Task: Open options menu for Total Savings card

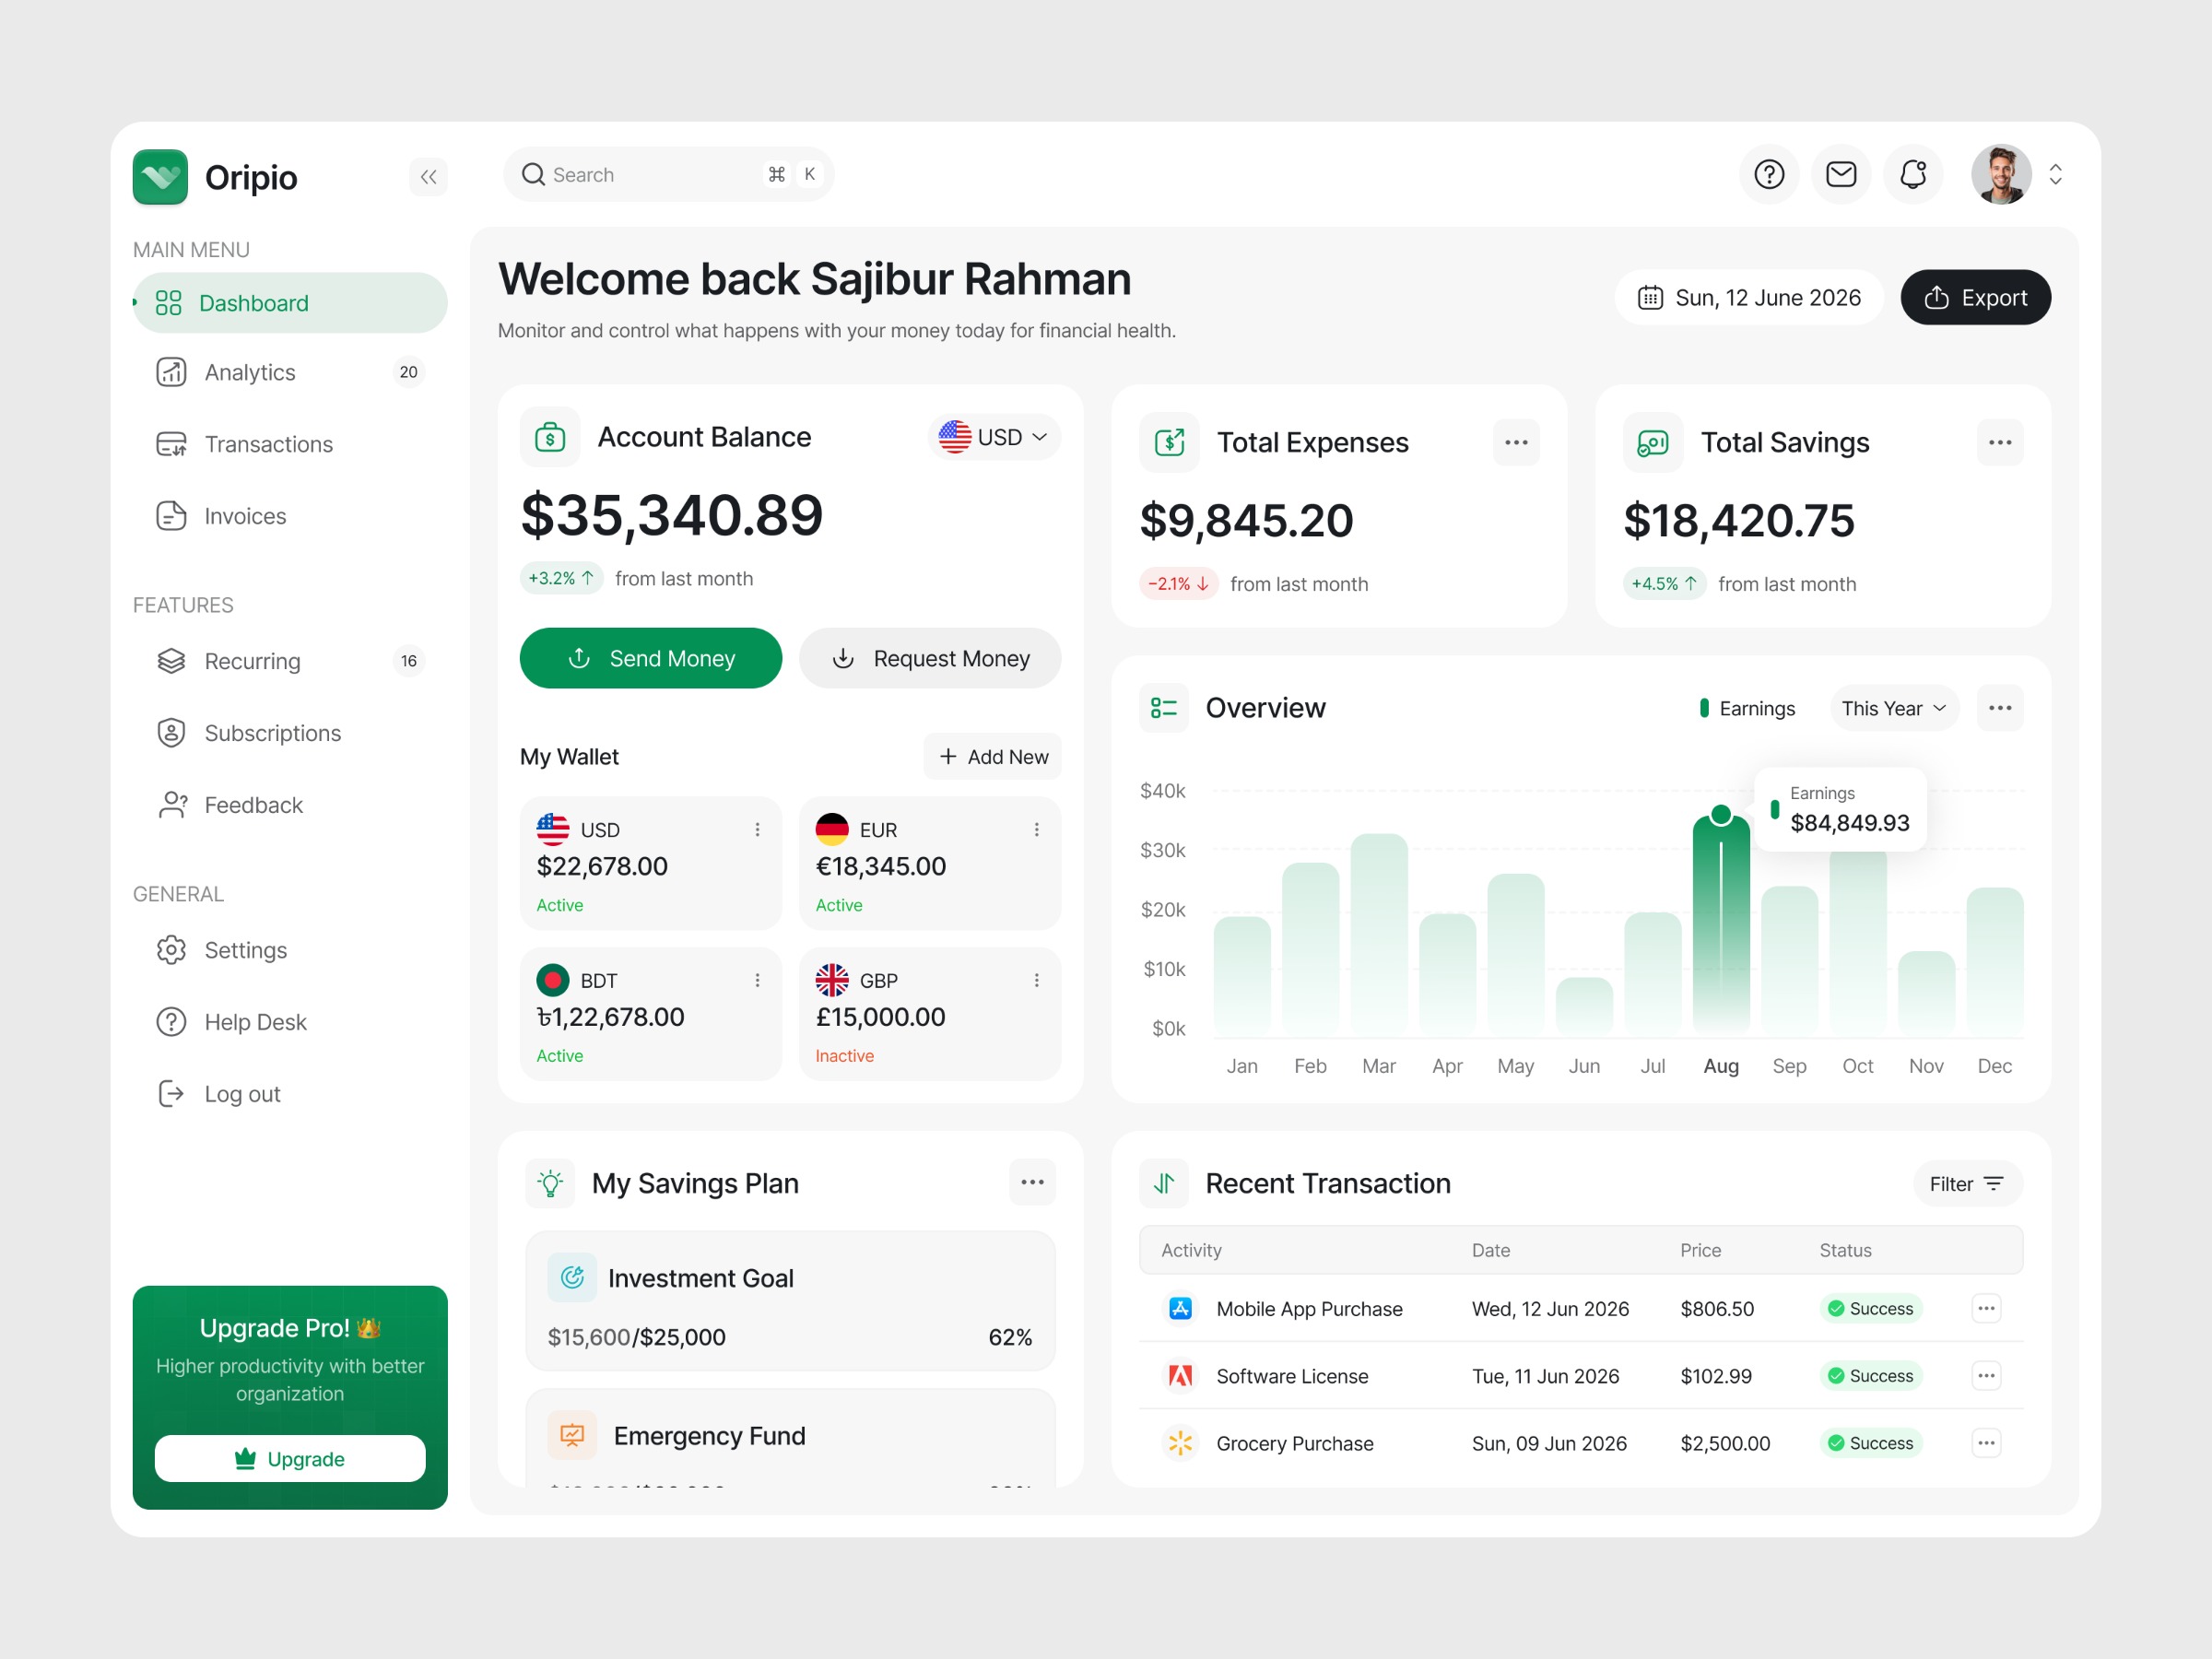Action: point(2000,442)
